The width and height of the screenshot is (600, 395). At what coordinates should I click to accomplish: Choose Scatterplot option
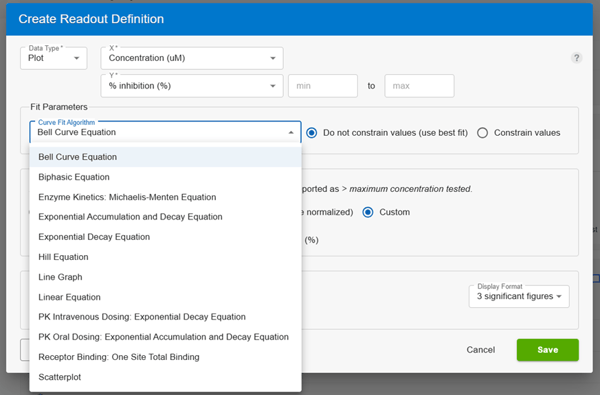pos(165,377)
